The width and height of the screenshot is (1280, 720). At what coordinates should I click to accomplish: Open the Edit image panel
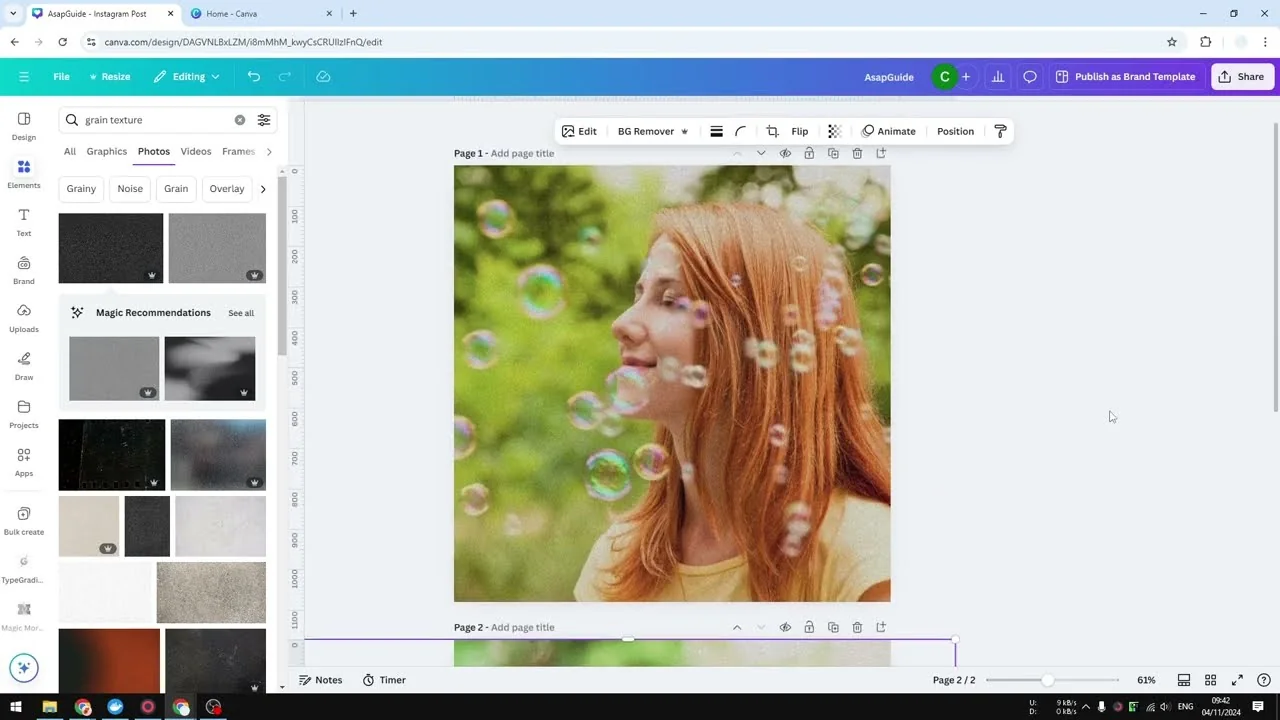(579, 131)
